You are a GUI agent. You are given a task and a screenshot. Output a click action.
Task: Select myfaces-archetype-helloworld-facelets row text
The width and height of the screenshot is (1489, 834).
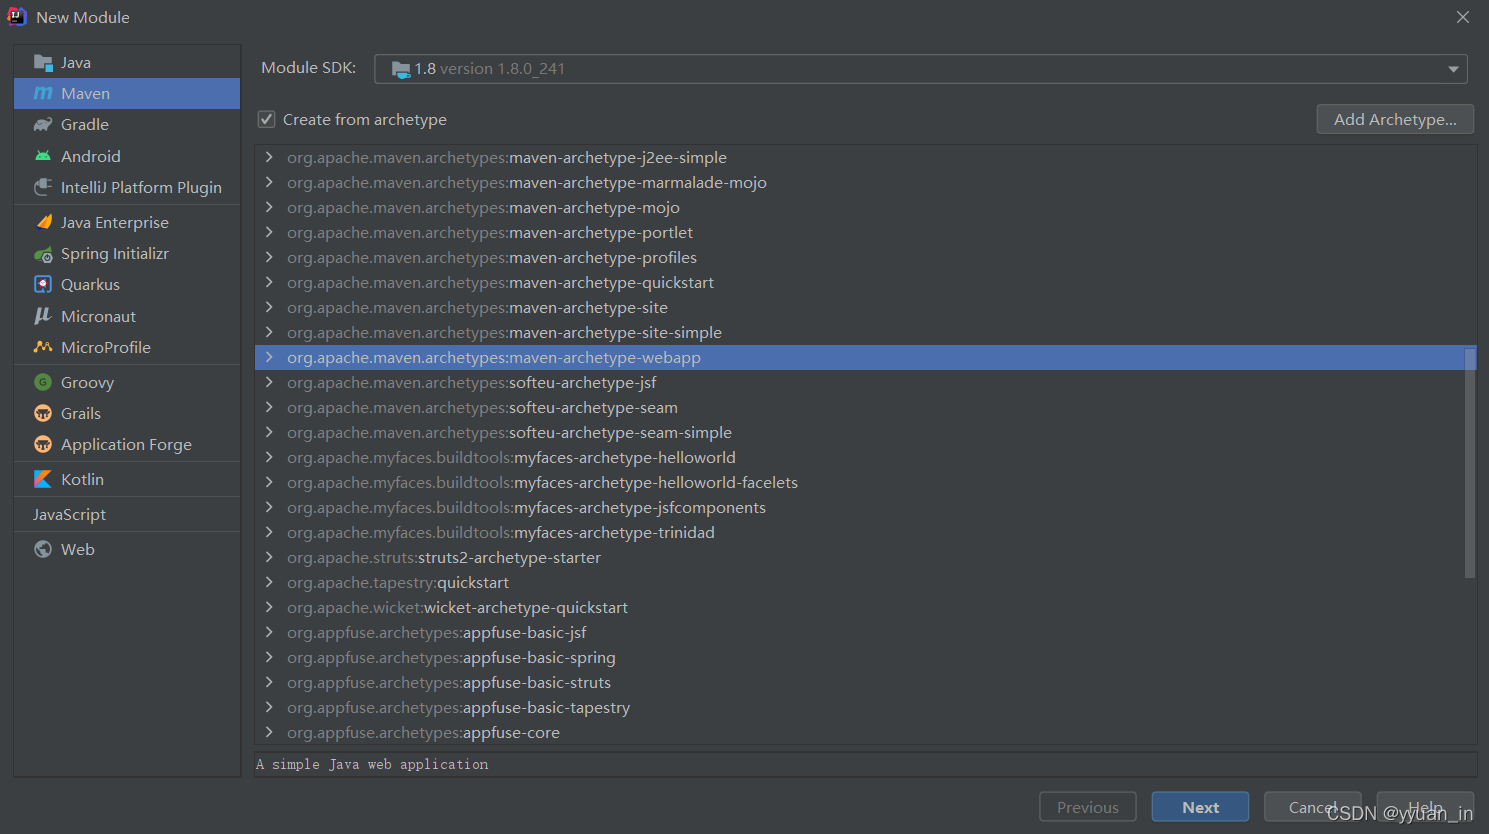[x=542, y=483]
